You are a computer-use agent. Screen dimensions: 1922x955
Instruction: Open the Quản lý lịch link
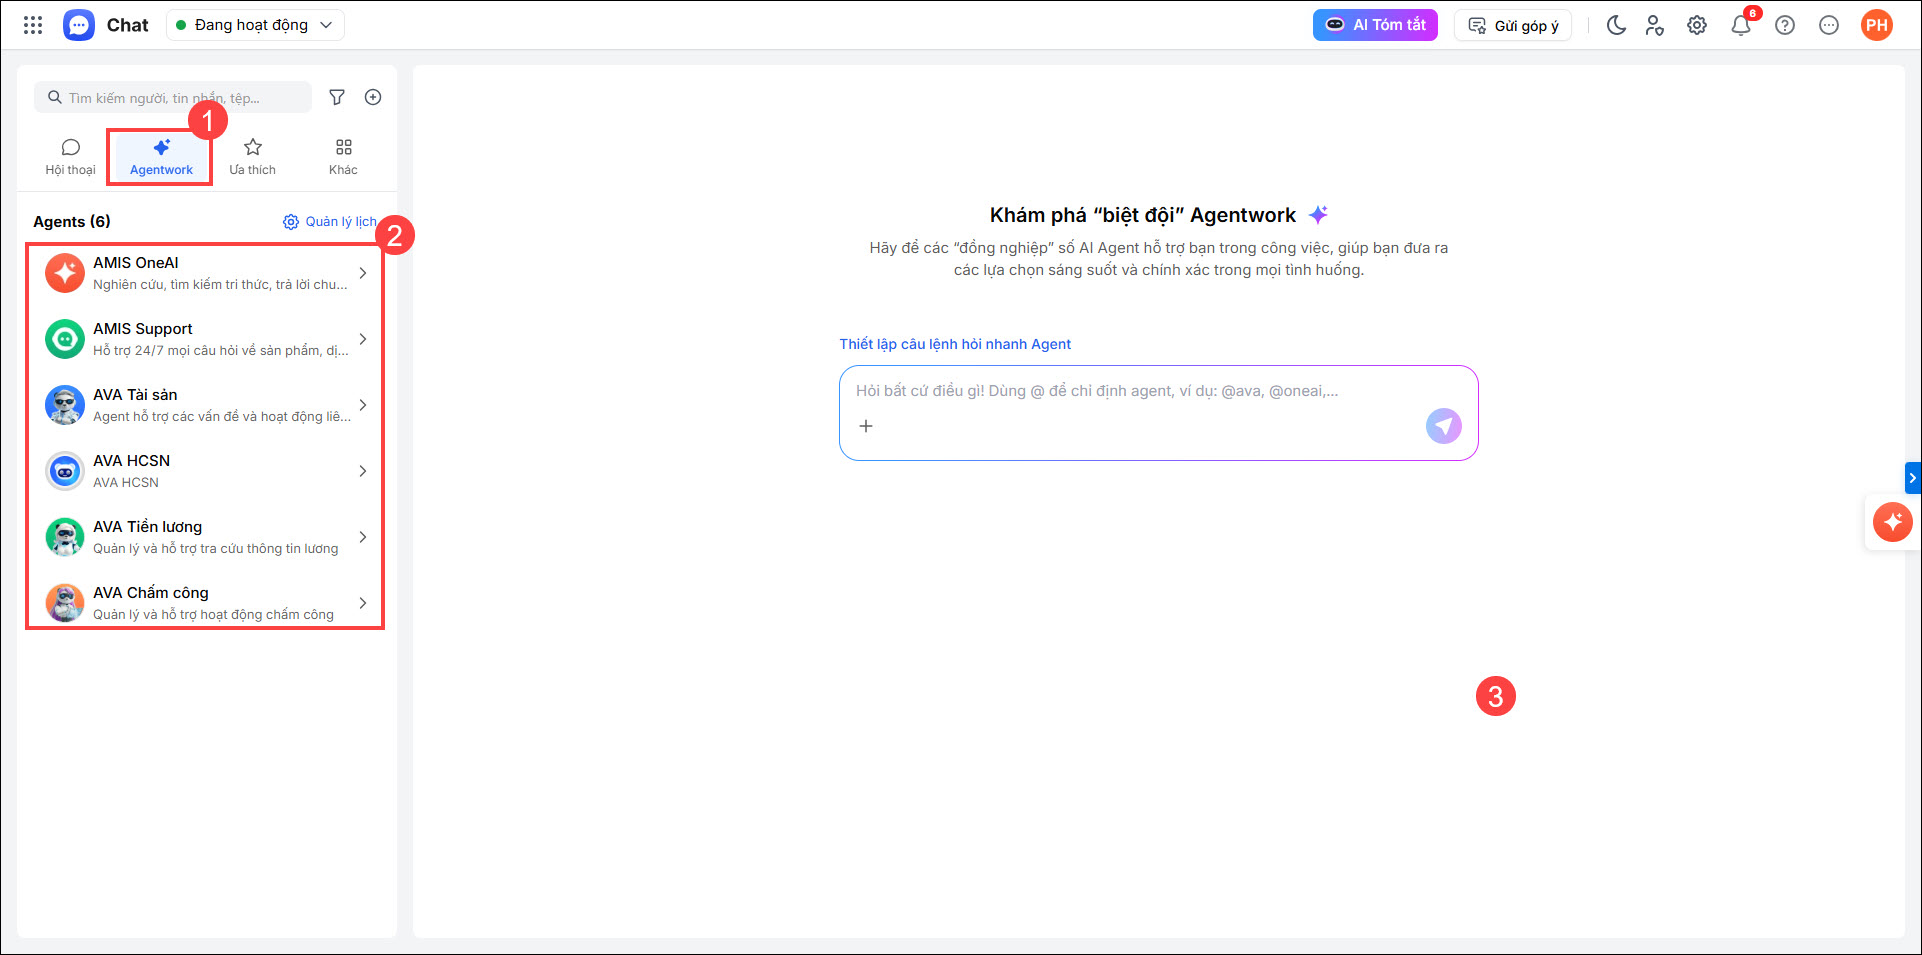pyautogui.click(x=330, y=222)
